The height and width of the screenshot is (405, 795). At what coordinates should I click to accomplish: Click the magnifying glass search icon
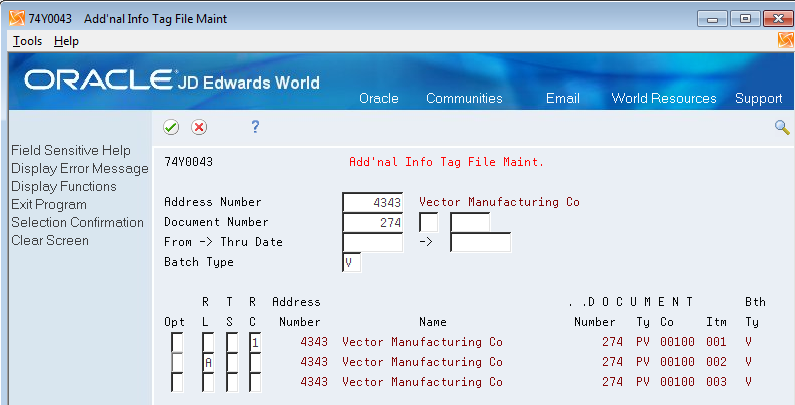point(781,127)
